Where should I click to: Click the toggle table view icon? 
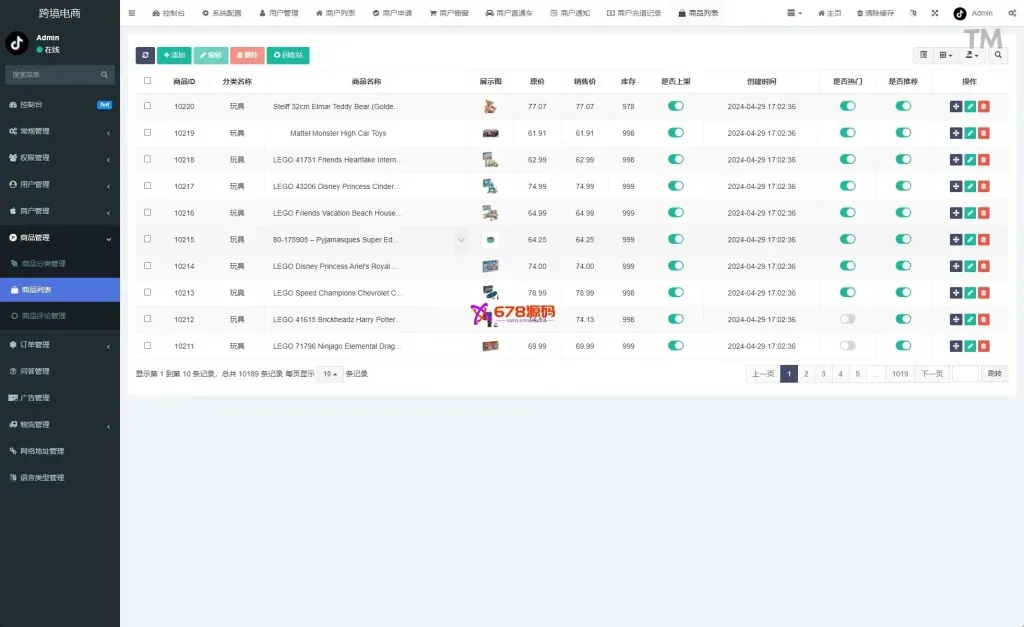(923, 56)
